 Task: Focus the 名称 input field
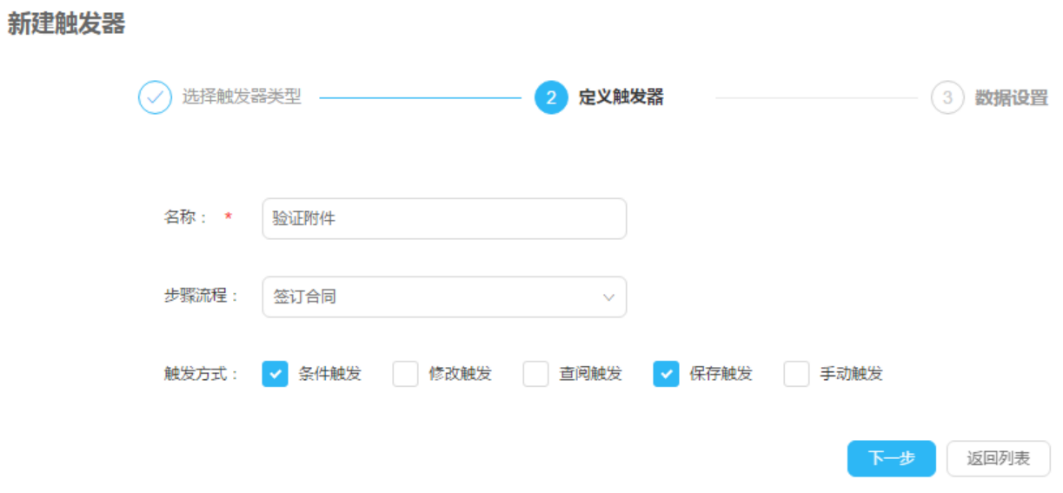coord(444,218)
